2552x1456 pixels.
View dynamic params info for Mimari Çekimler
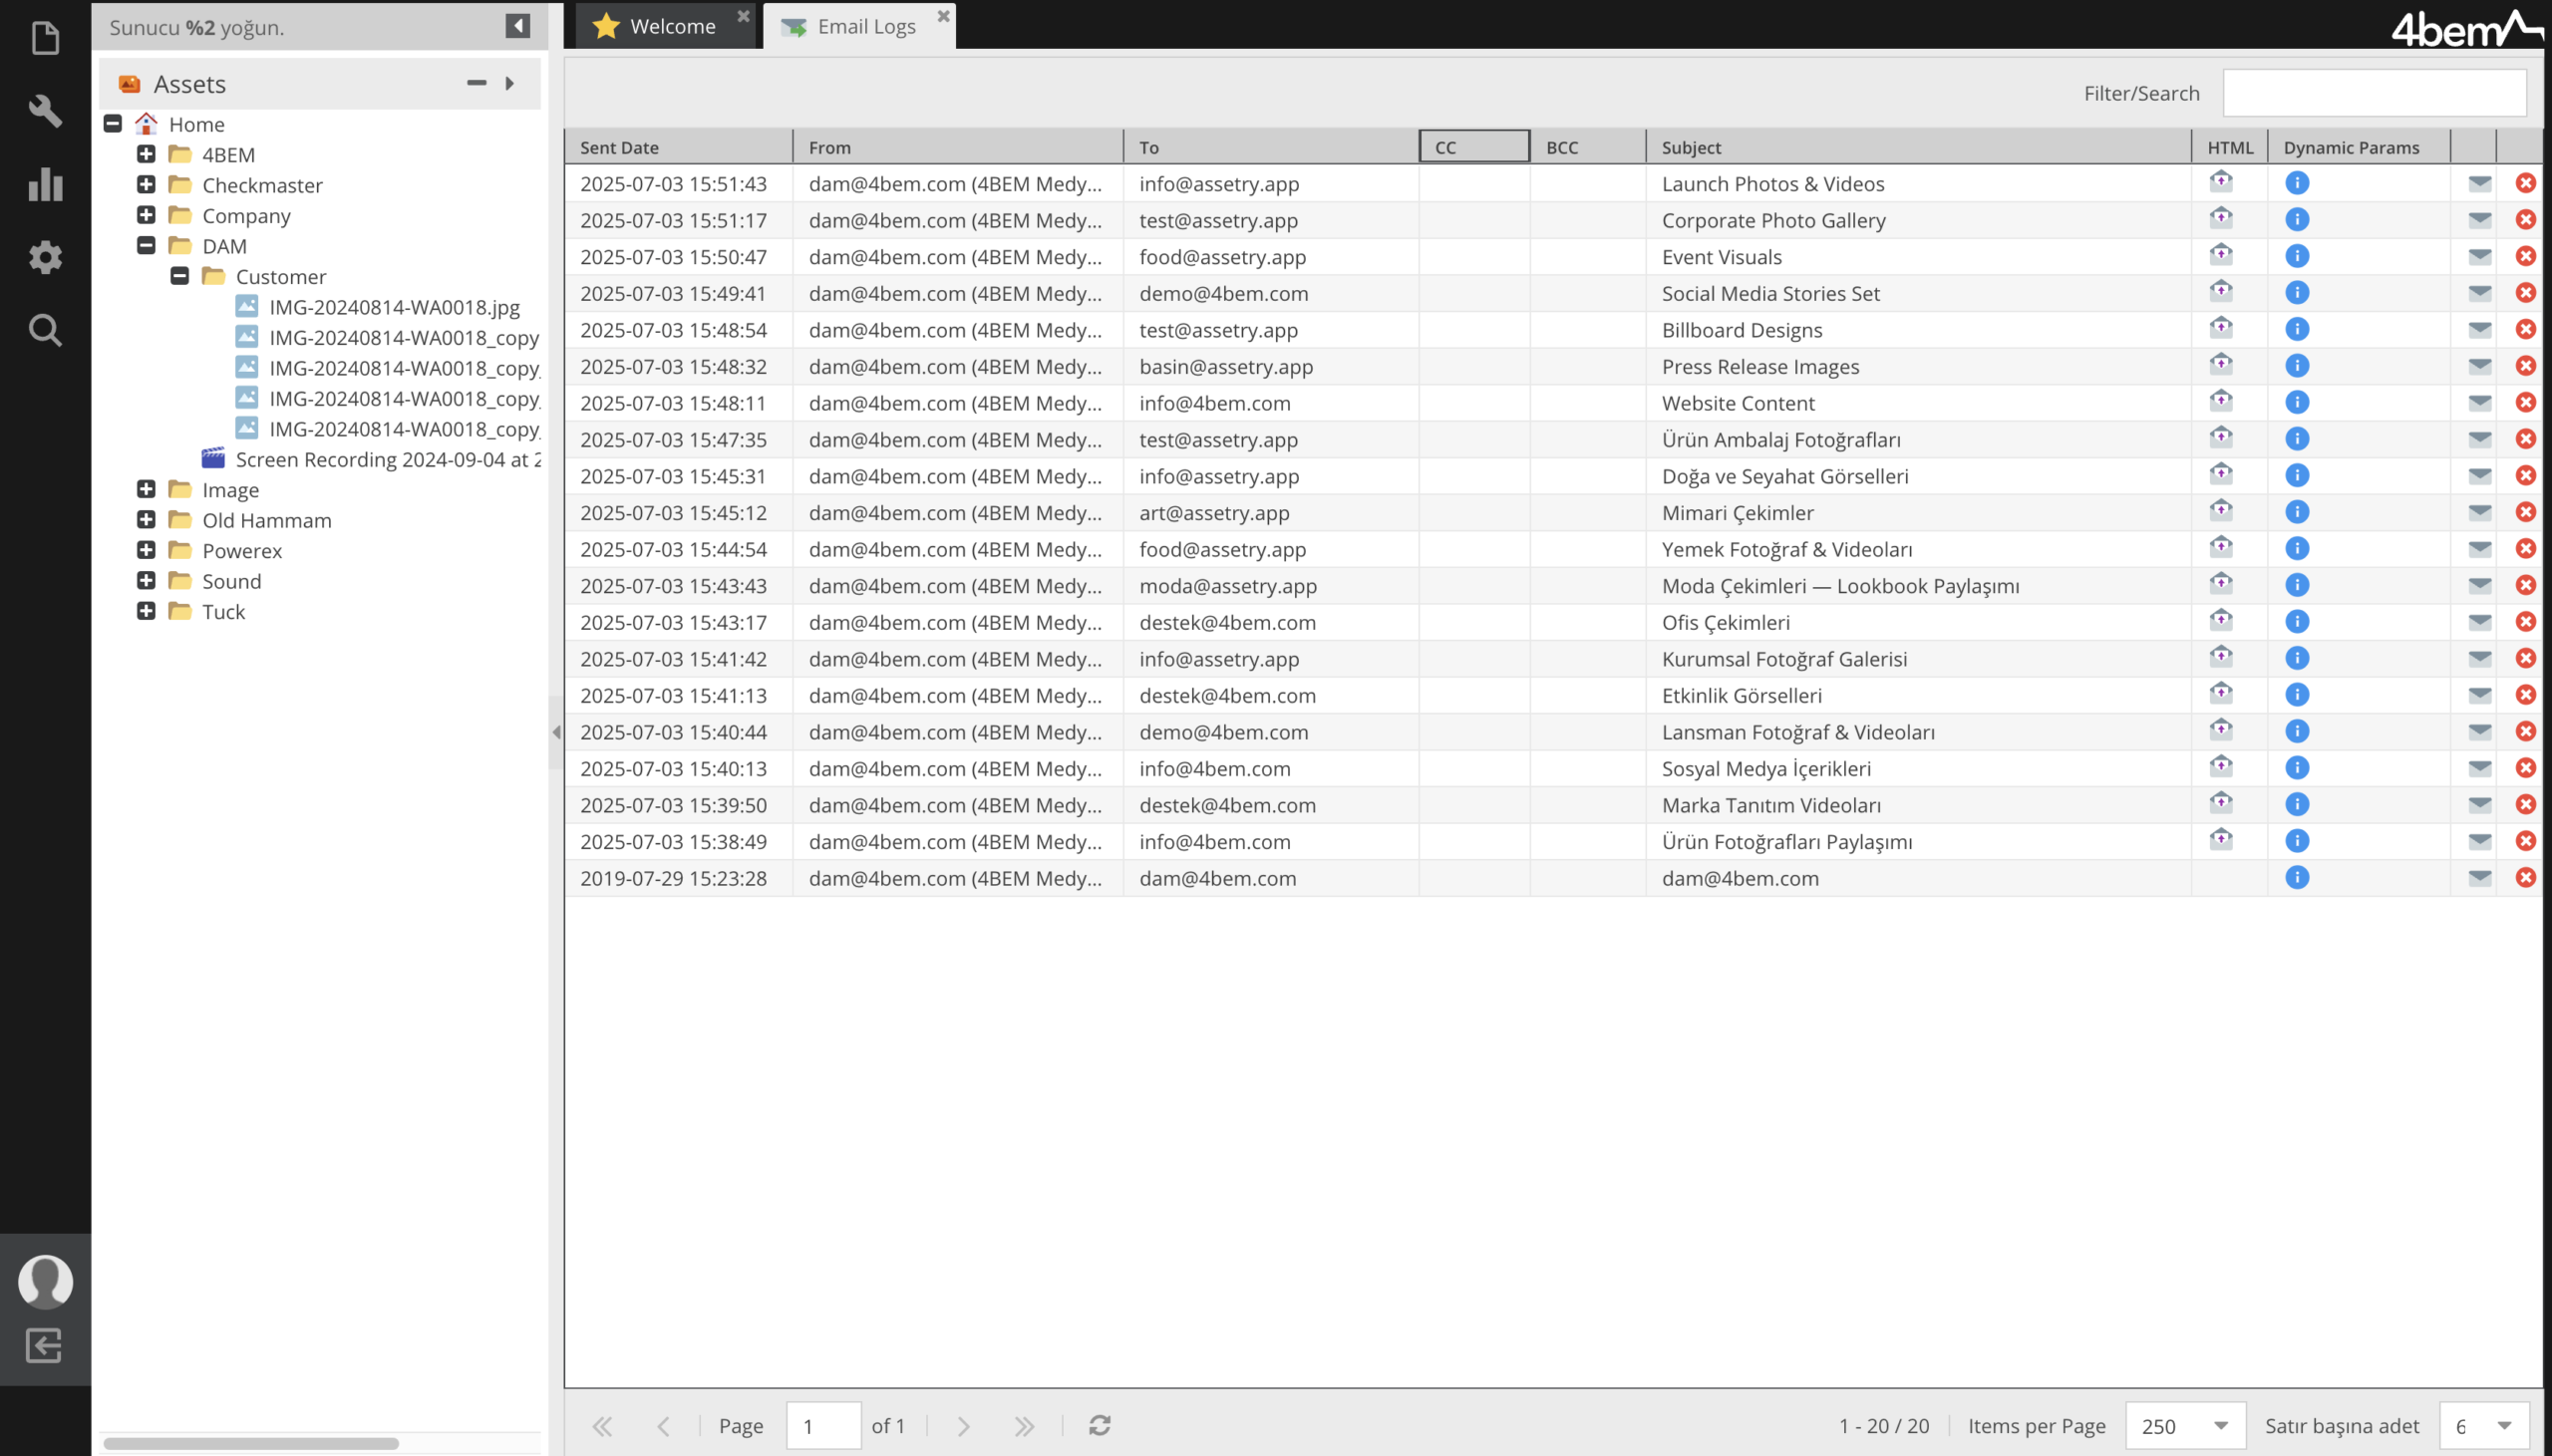[x=2297, y=512]
